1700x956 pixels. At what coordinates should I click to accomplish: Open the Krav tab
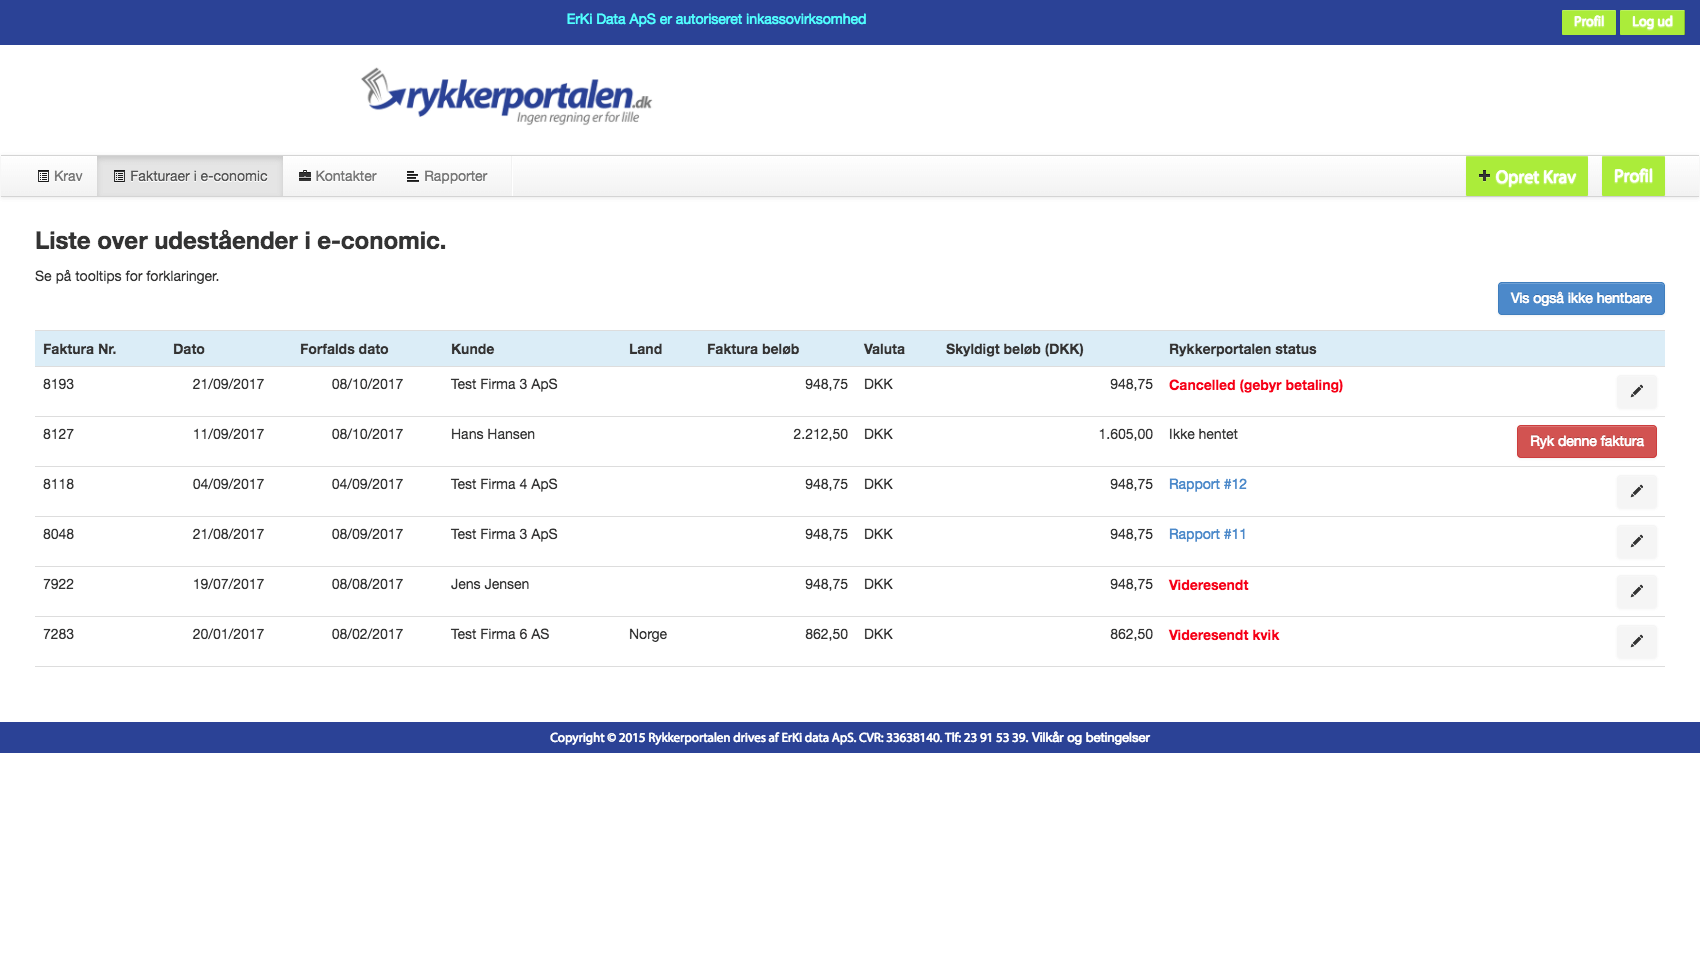pos(60,176)
